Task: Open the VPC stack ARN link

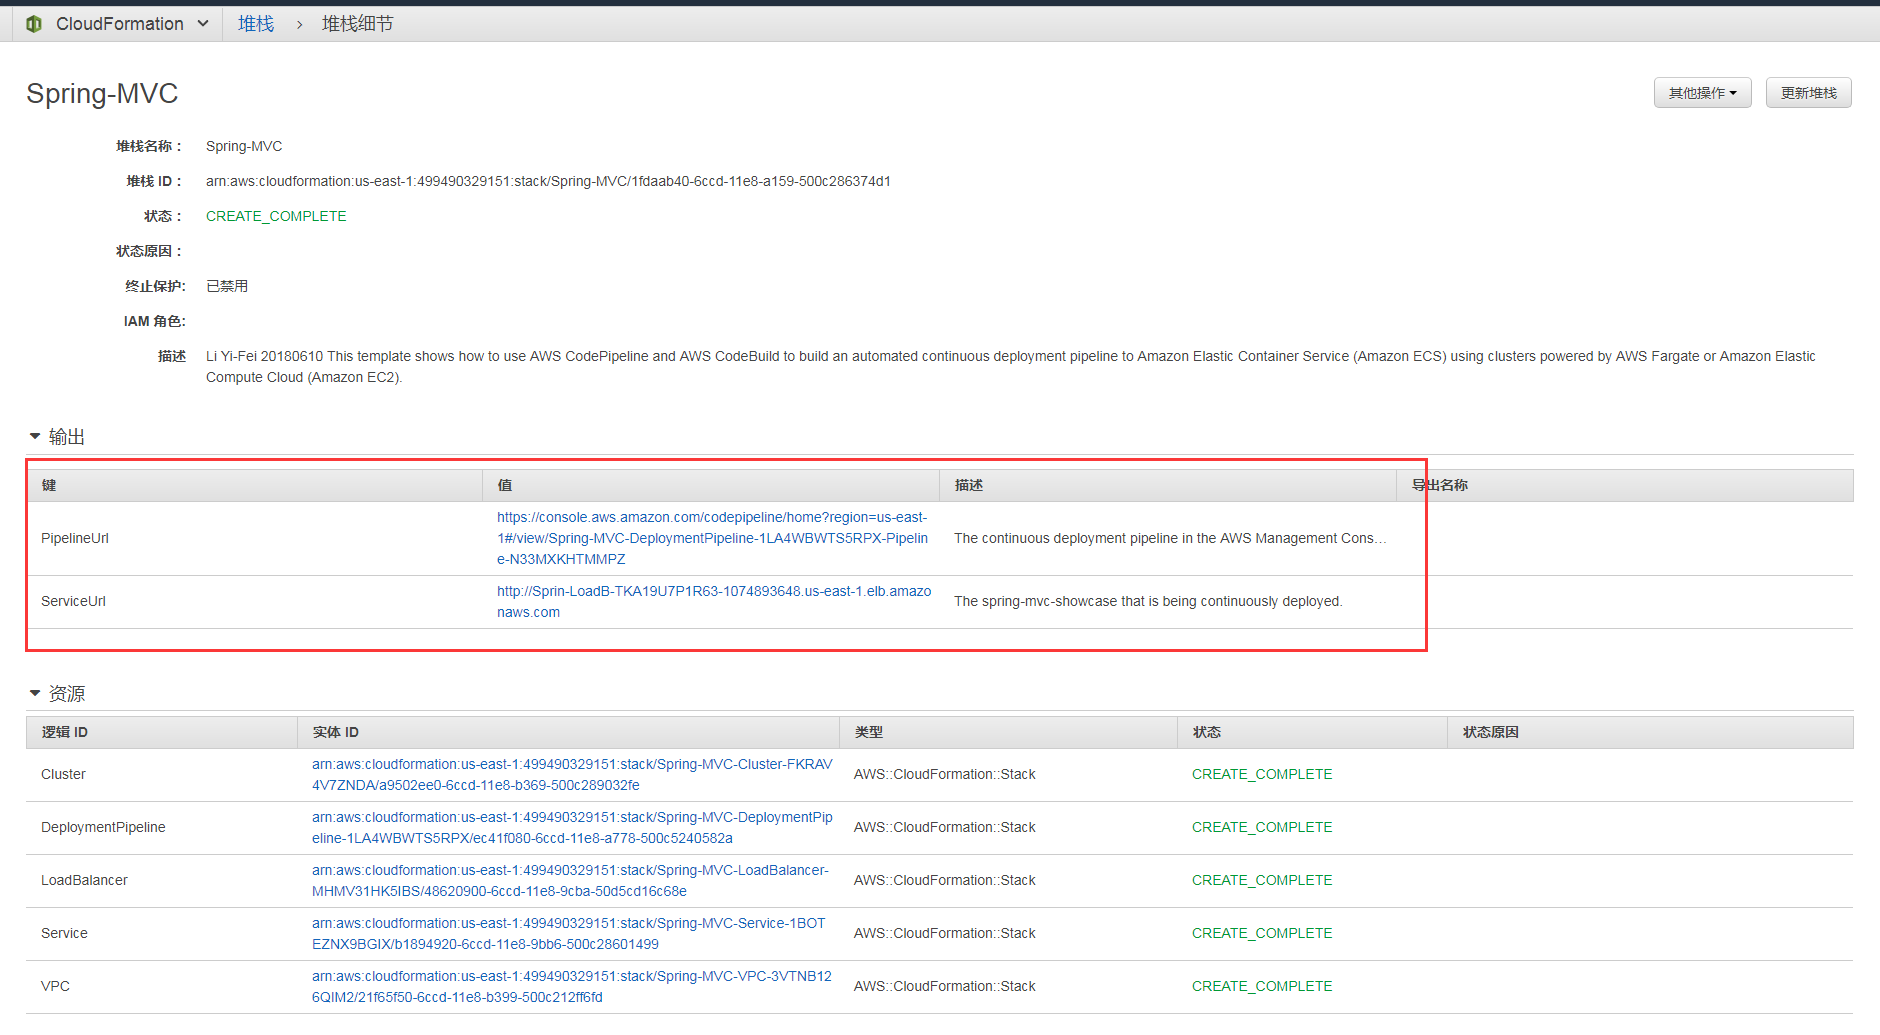Action: pos(572,986)
